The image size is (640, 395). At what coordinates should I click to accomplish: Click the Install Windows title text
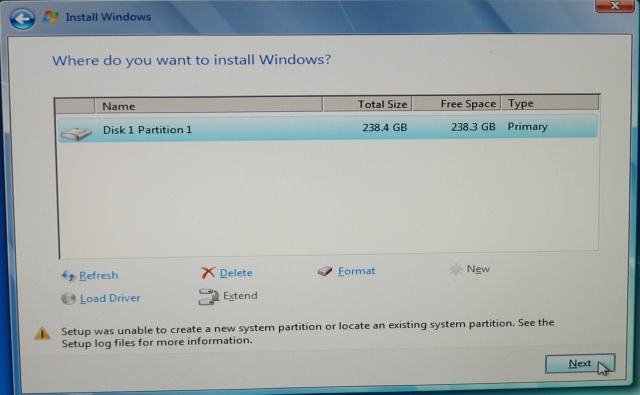[x=108, y=17]
